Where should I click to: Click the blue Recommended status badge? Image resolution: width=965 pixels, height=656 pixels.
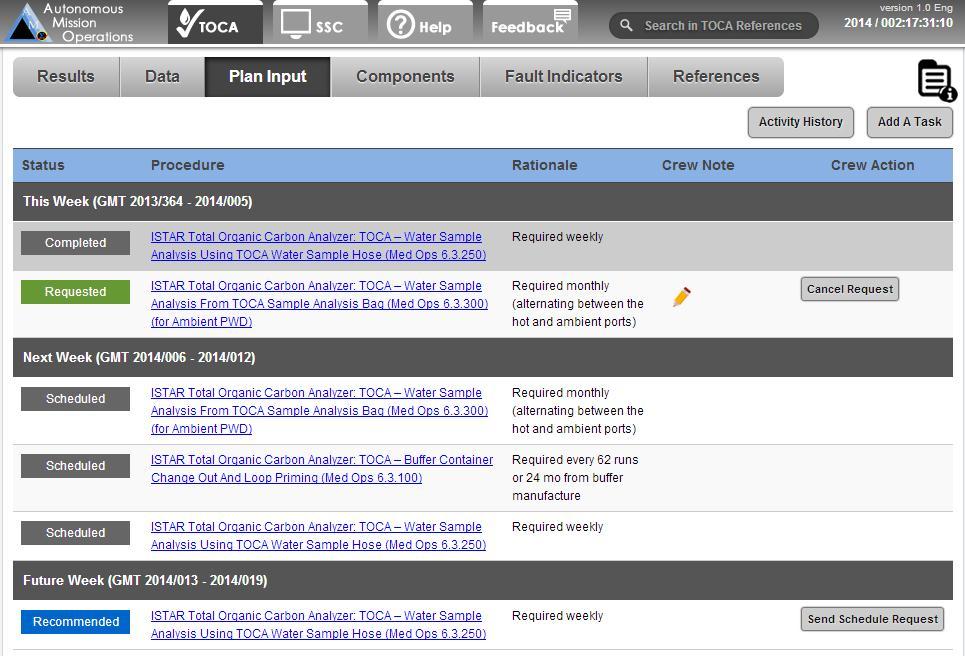pyautogui.click(x=75, y=622)
